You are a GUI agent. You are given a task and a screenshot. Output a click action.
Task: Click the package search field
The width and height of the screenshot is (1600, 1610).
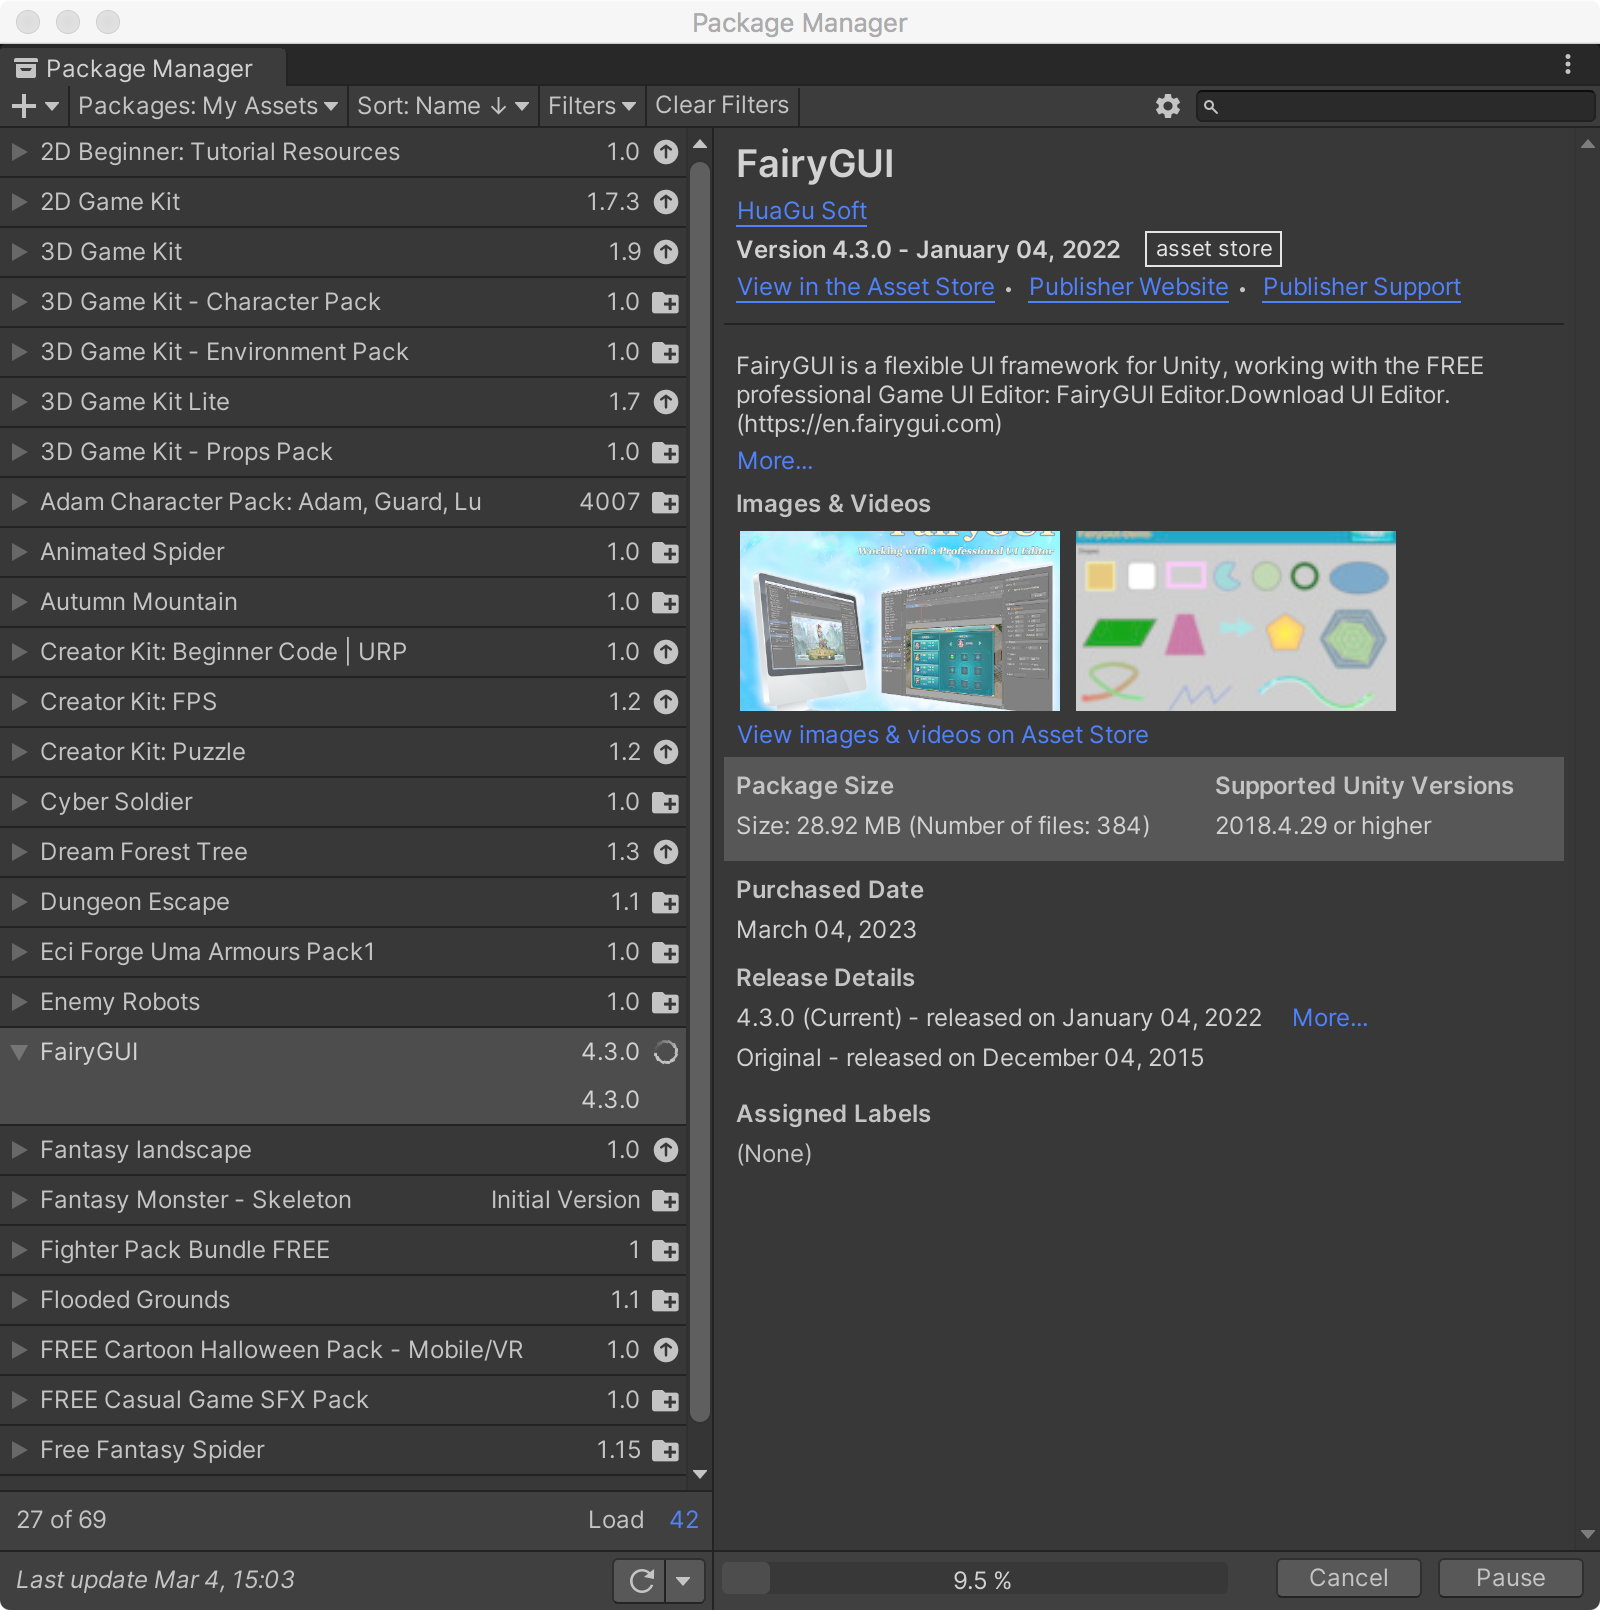click(1400, 106)
